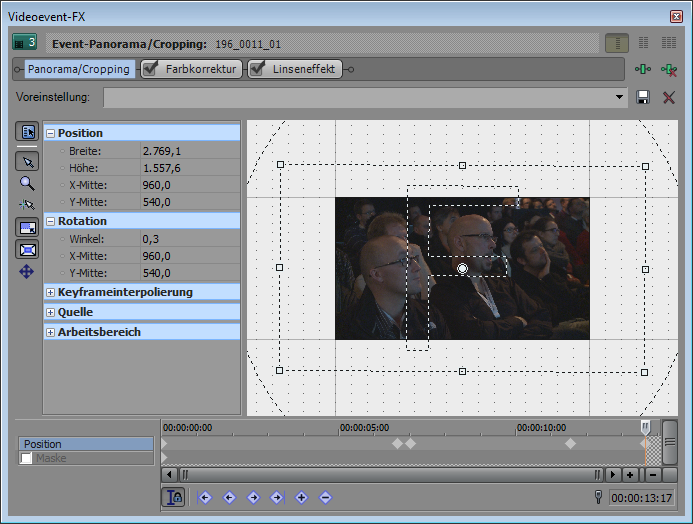Screen dimensions: 693x524
Task: Open the Voreinstellung preset dropdown
Action: coord(621,97)
